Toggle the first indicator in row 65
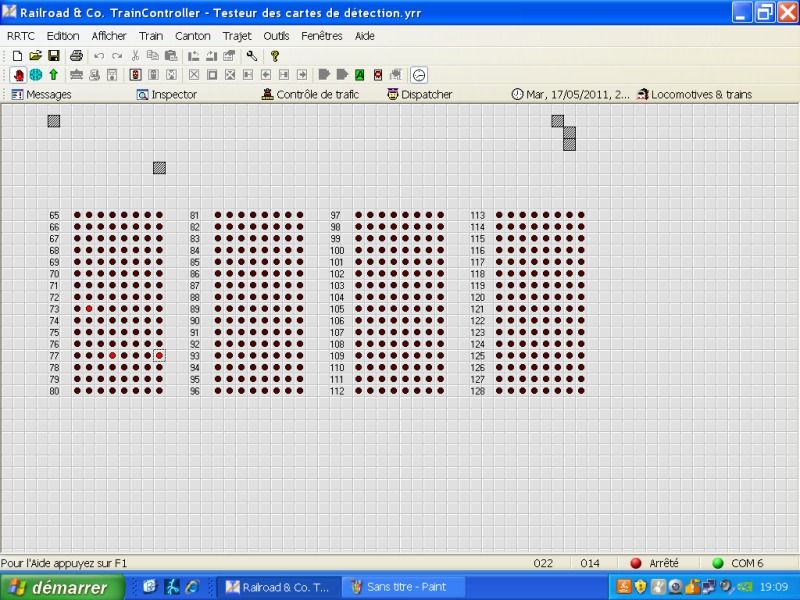The image size is (800, 600). (78, 215)
